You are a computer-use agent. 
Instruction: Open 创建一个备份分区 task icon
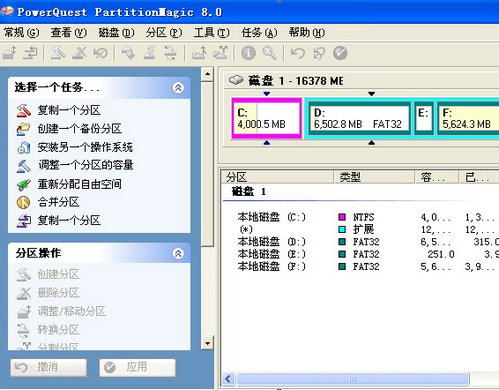[24, 129]
